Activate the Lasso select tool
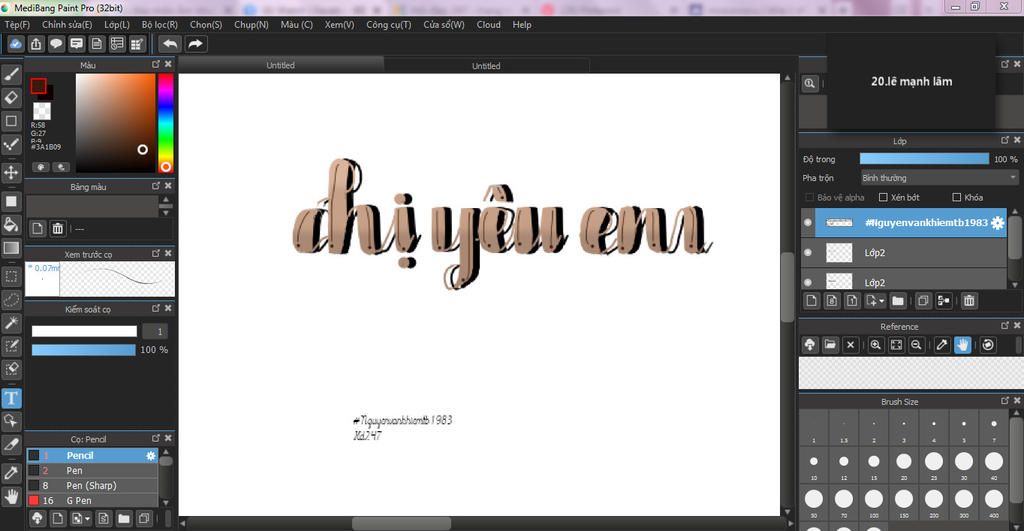1024x531 pixels. (x=11, y=300)
